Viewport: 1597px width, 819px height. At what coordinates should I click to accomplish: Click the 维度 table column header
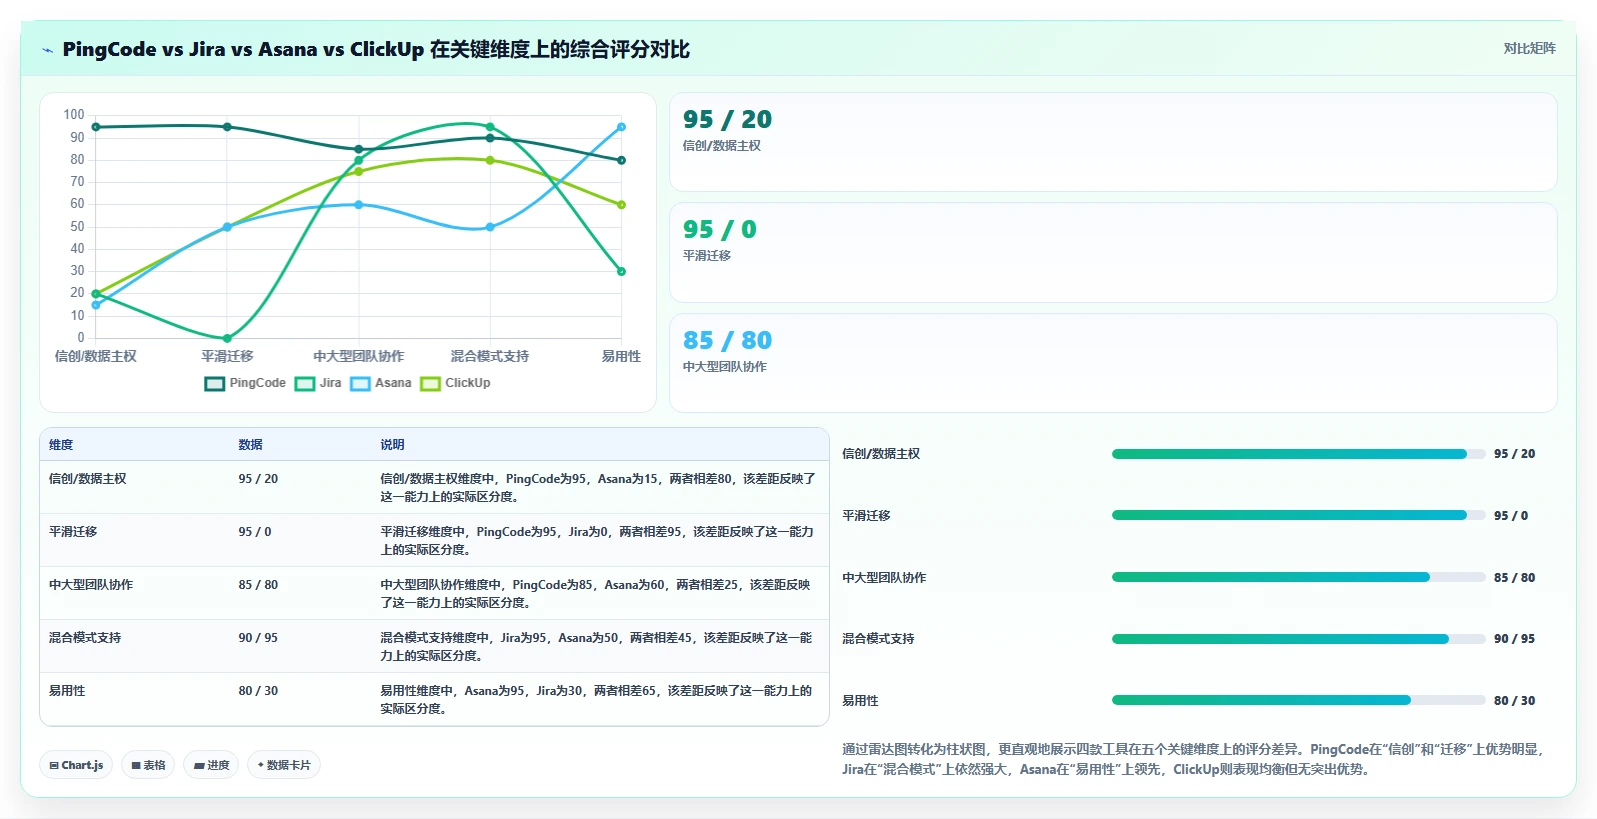61,445
